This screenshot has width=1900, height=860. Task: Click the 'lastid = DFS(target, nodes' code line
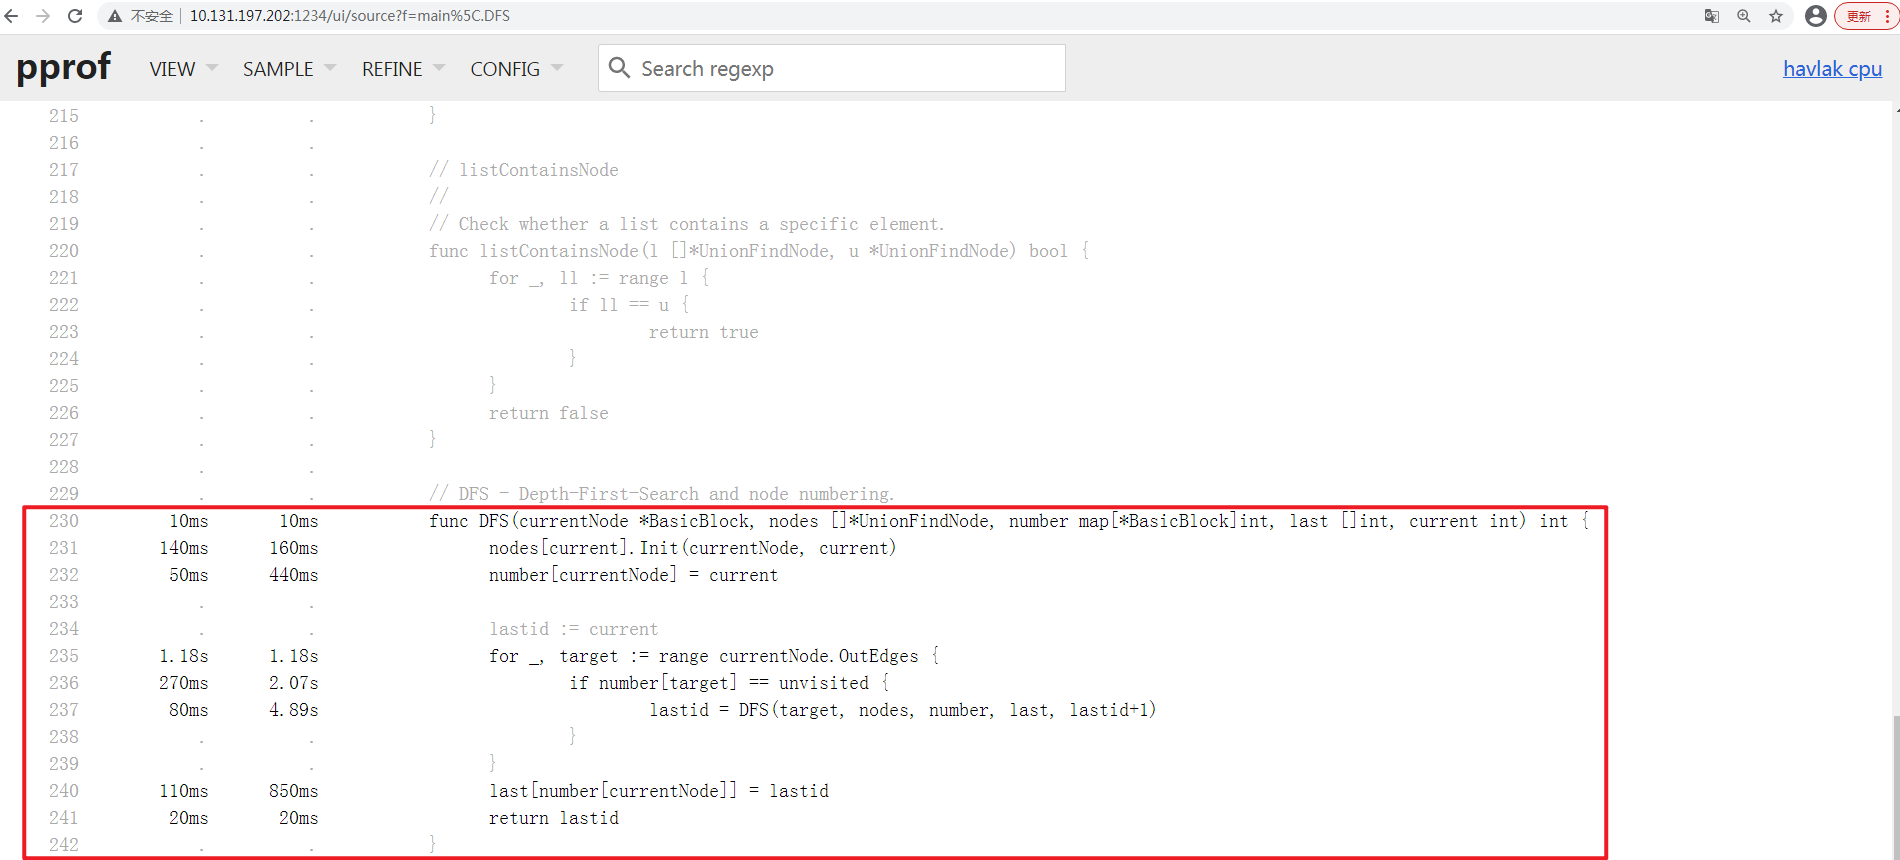point(903,710)
